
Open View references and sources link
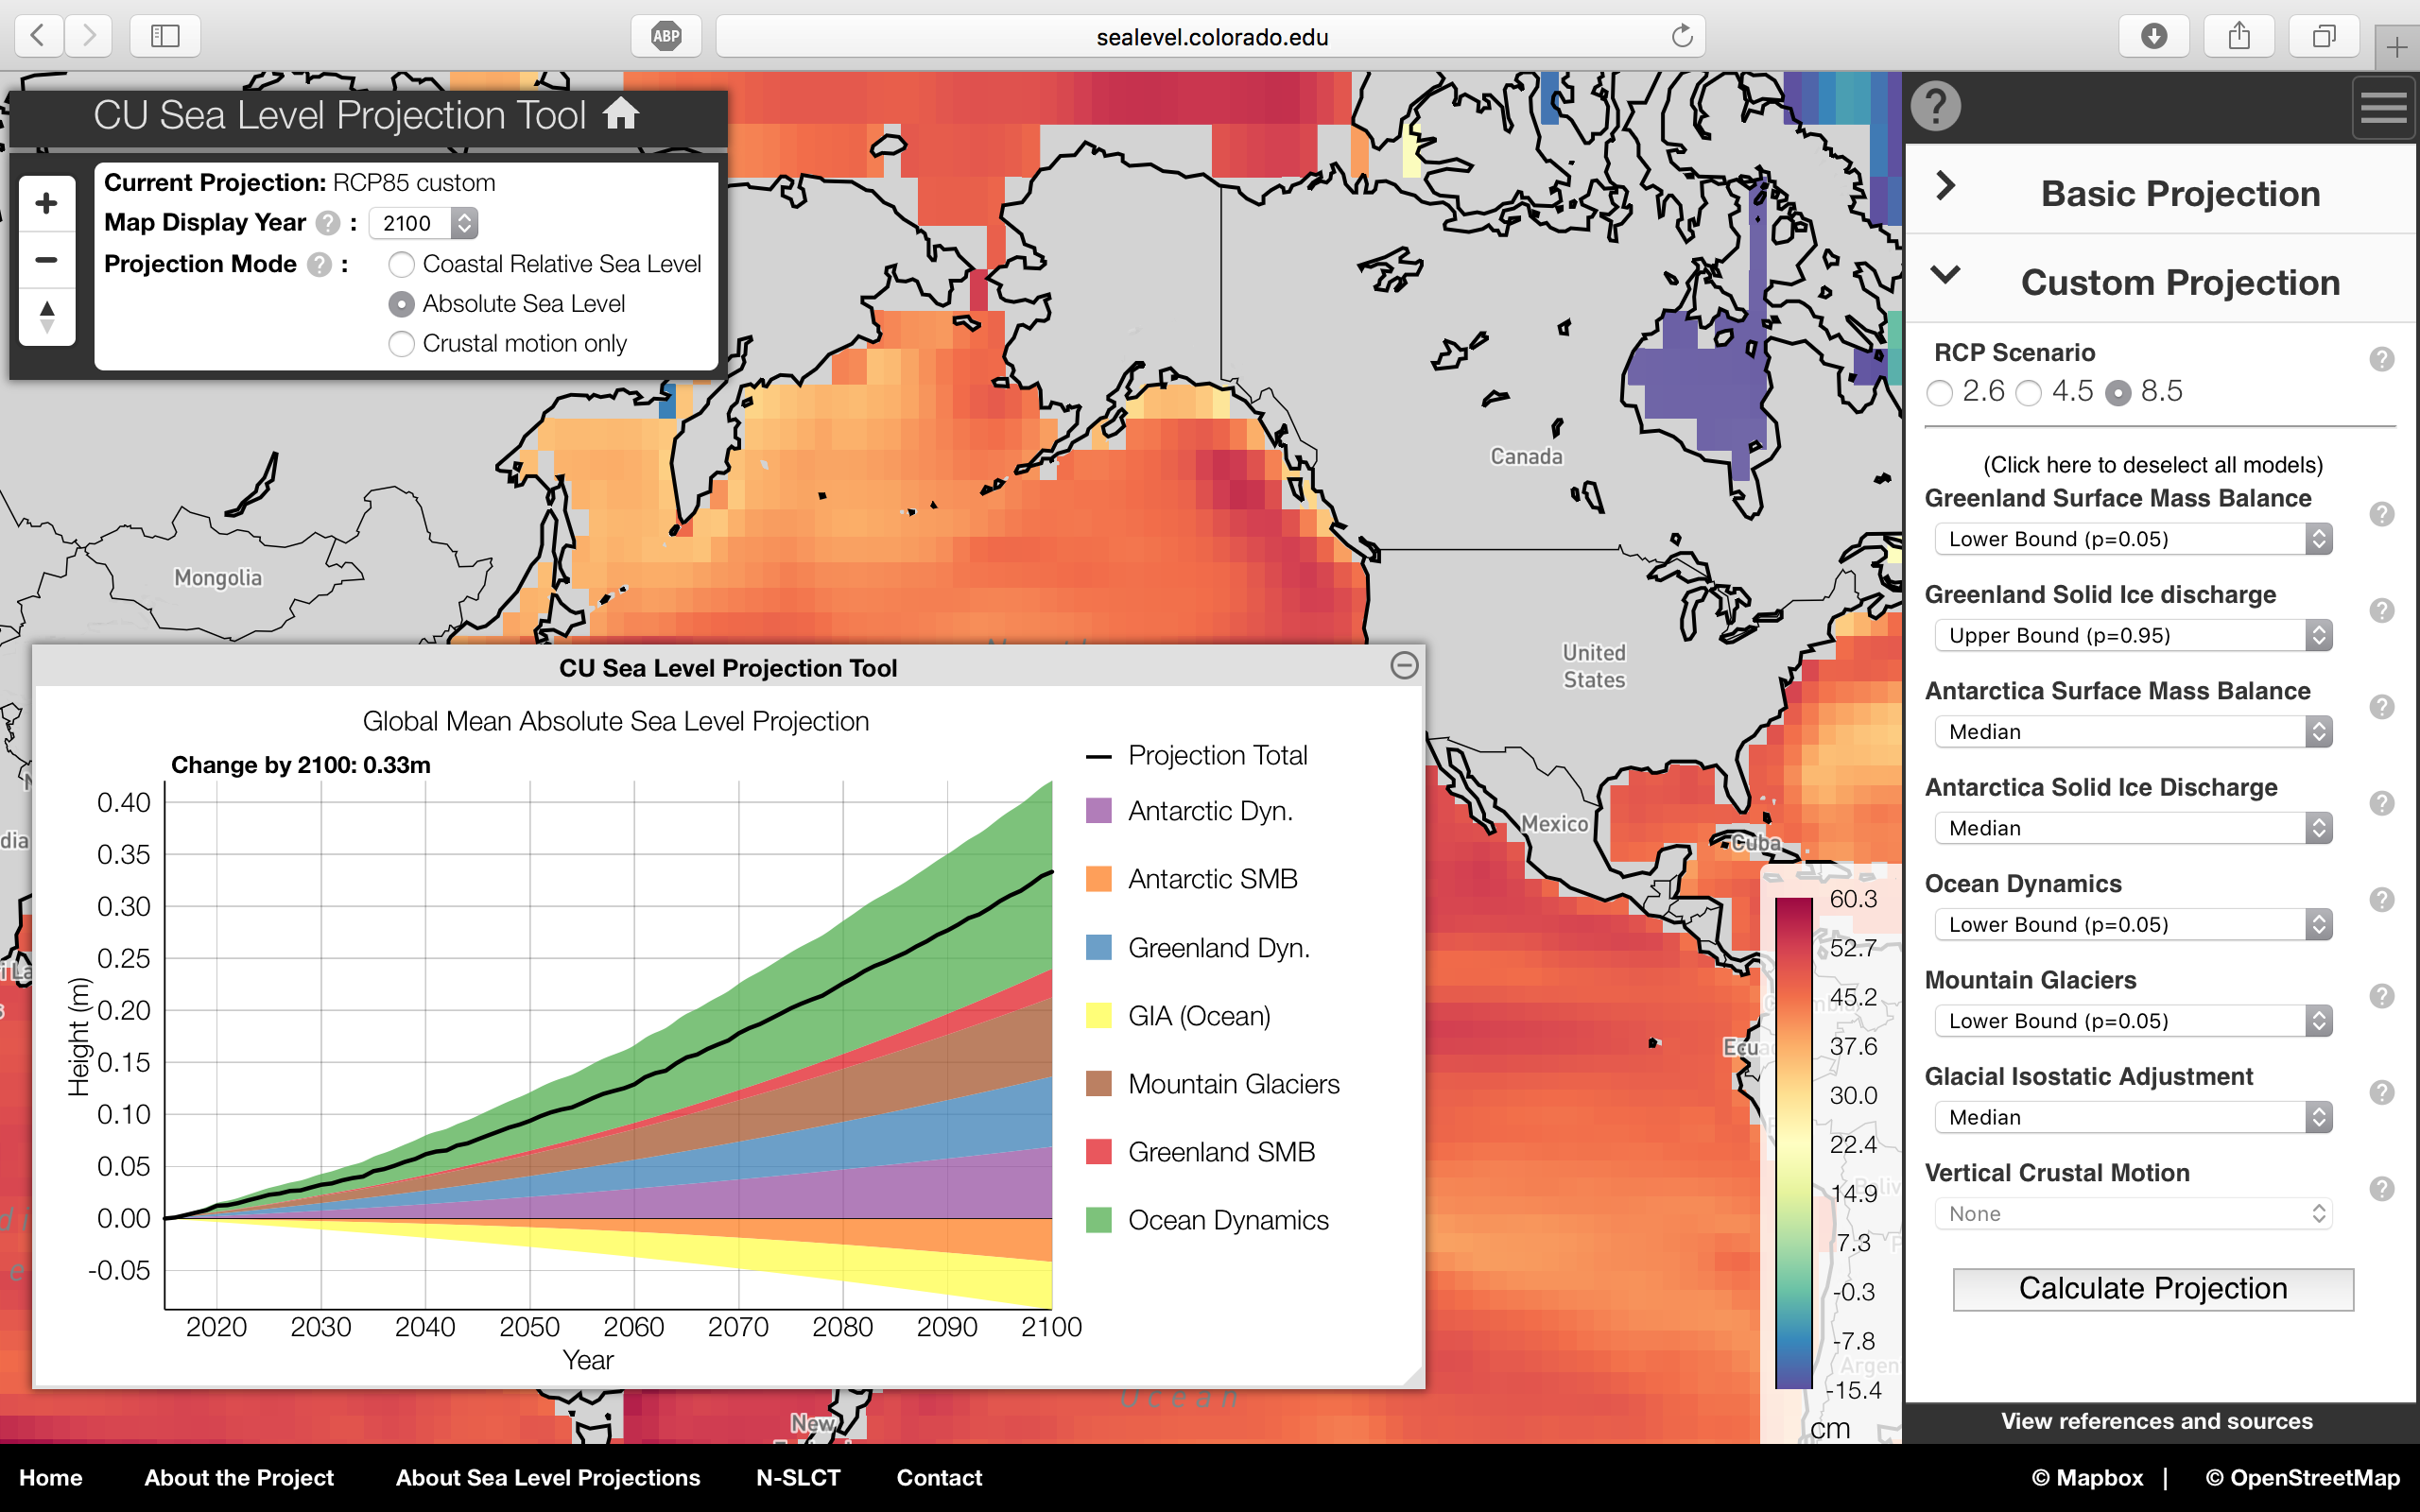point(2156,1421)
